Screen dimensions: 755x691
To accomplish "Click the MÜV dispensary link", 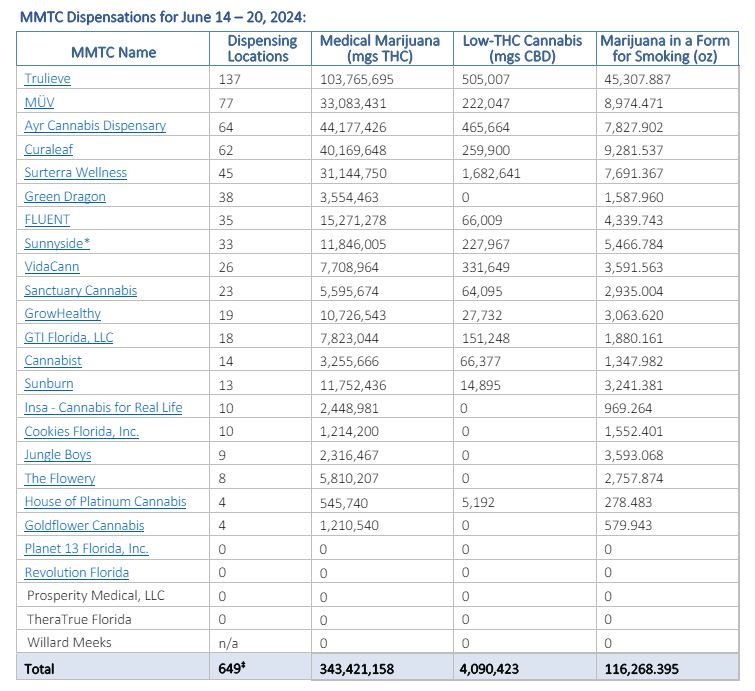I will 41,102.
